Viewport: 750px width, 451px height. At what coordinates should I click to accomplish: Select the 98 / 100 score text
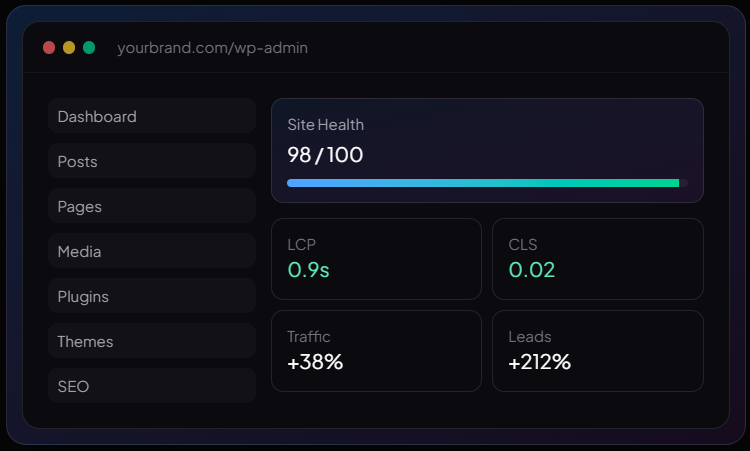click(325, 155)
